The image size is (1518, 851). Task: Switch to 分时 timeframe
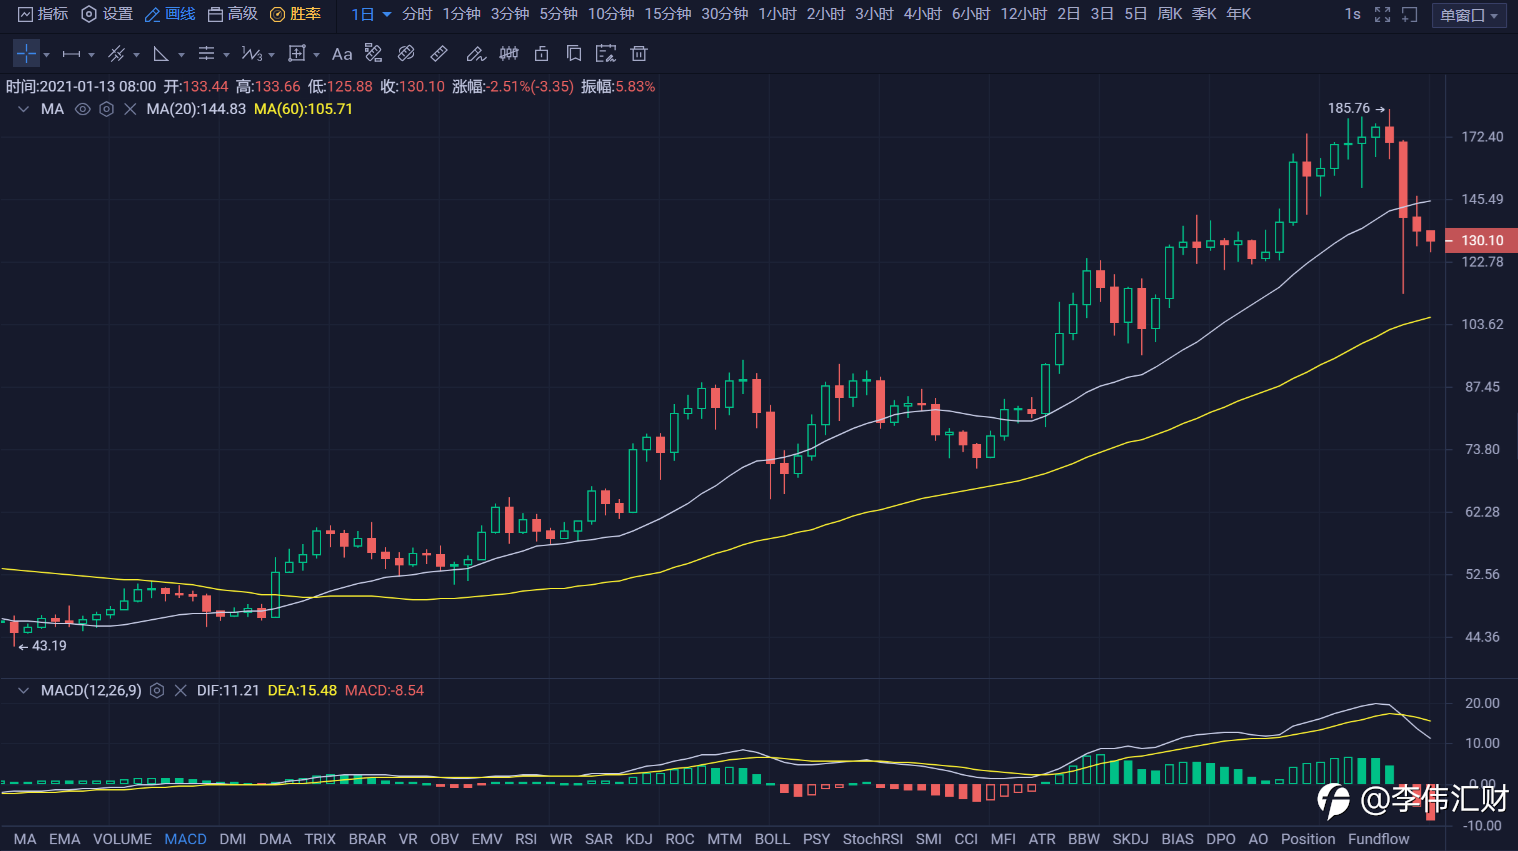[417, 14]
